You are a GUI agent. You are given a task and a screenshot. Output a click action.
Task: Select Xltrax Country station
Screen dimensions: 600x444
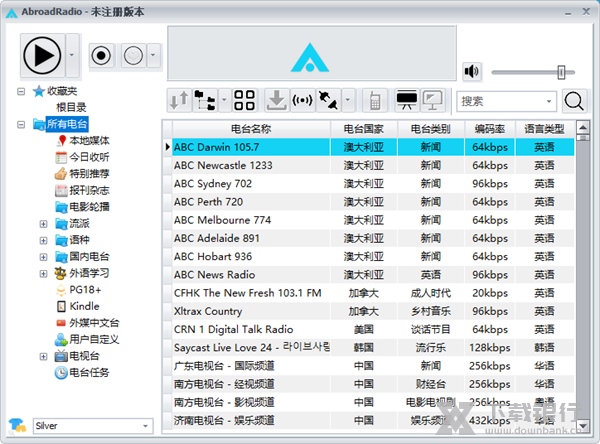(x=373, y=311)
